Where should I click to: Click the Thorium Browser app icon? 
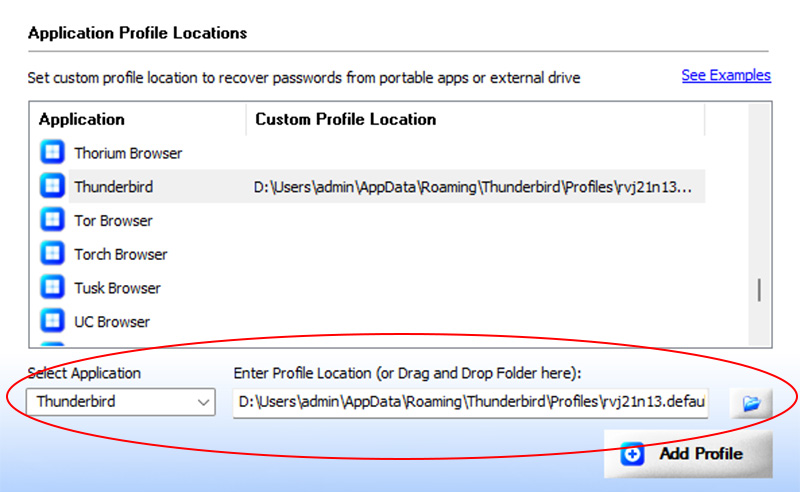click(51, 153)
